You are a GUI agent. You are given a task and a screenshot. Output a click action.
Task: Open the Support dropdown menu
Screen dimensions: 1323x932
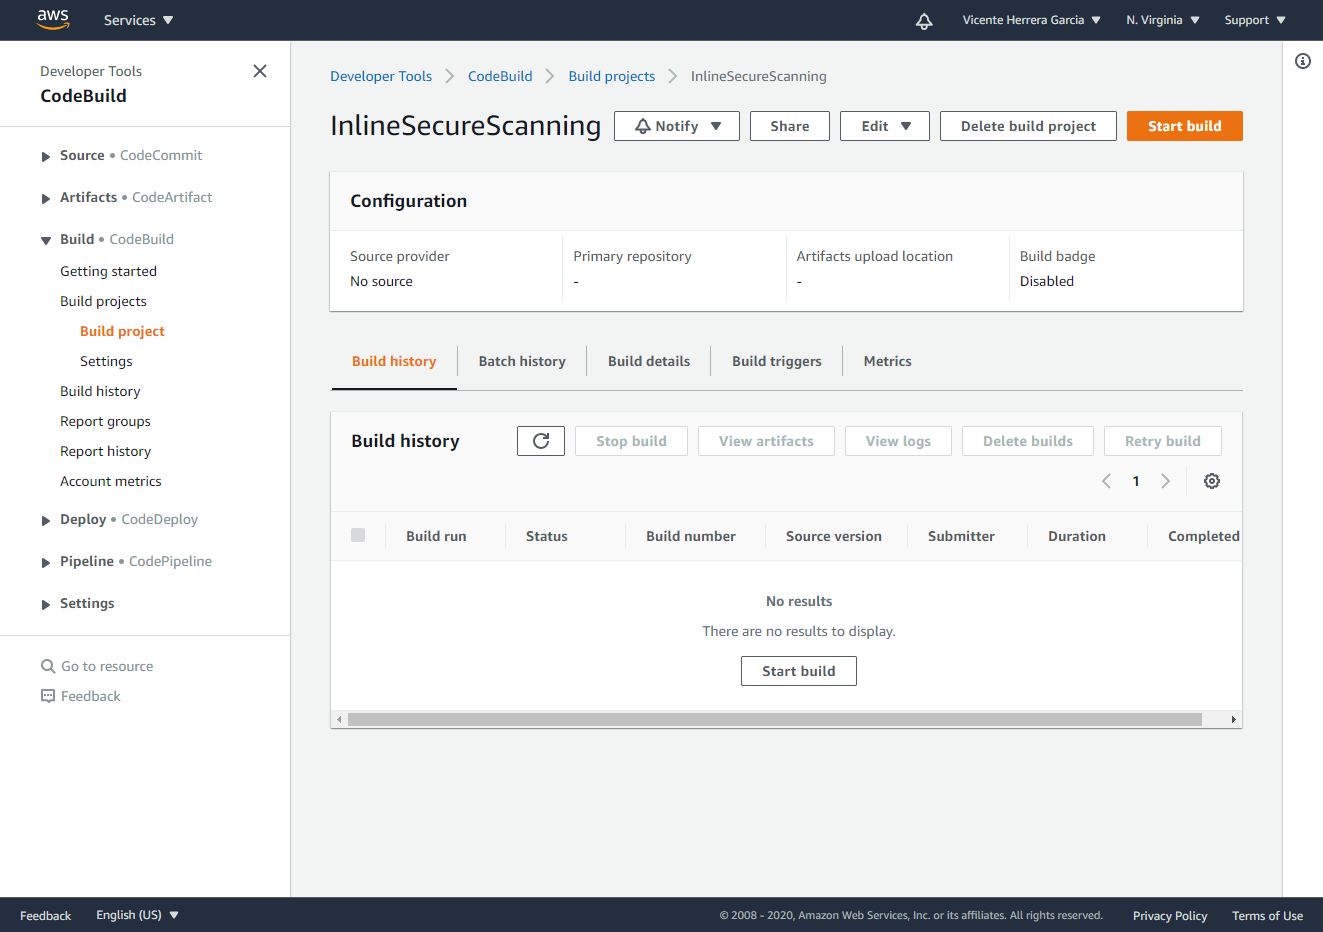coord(1255,20)
